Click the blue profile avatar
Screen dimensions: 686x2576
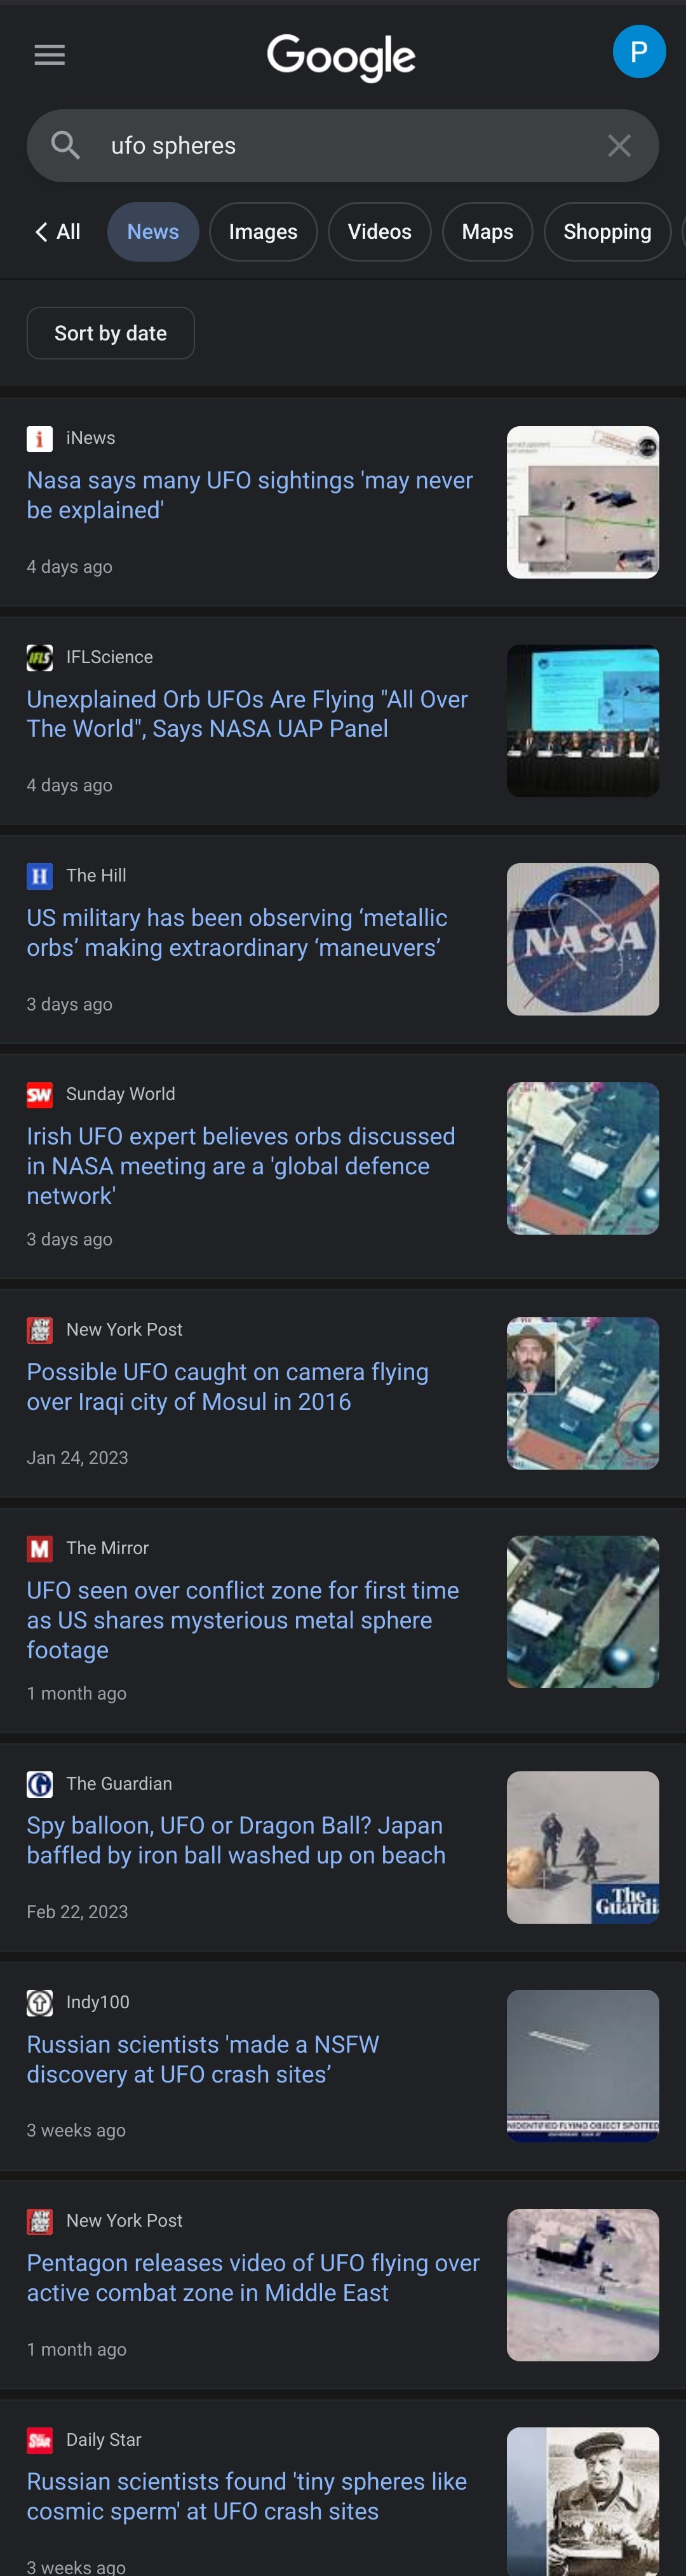pos(638,52)
